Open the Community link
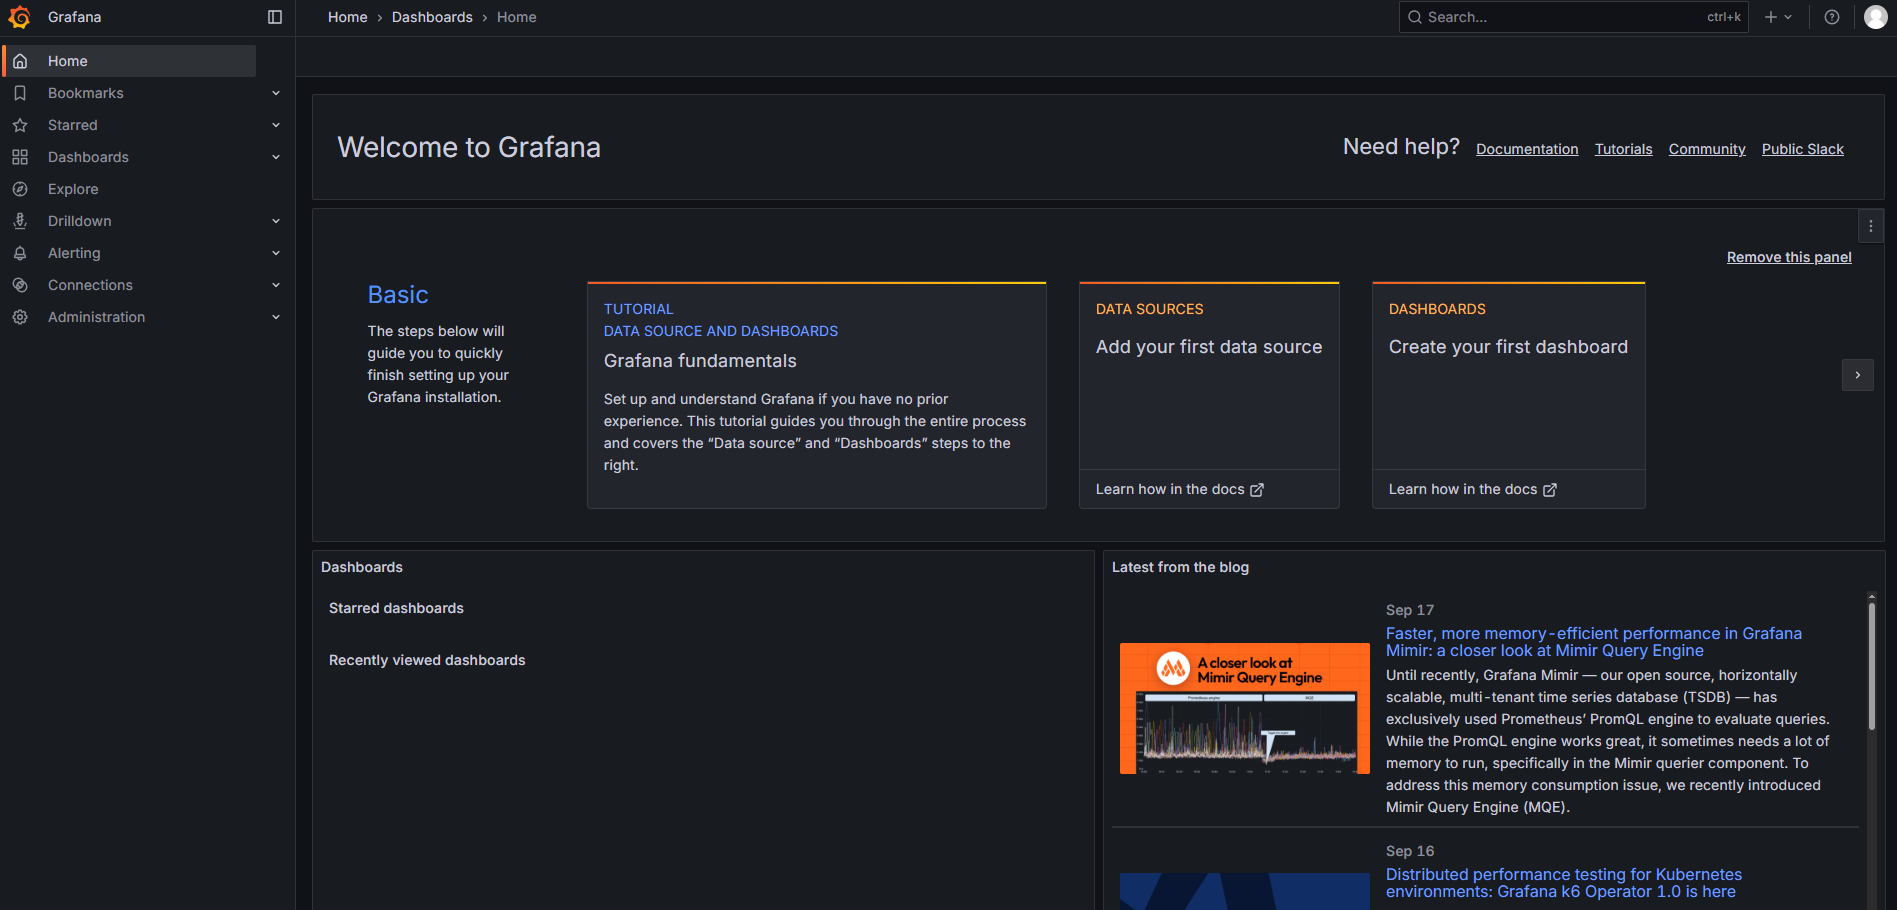The width and height of the screenshot is (1897, 910). click(x=1707, y=149)
